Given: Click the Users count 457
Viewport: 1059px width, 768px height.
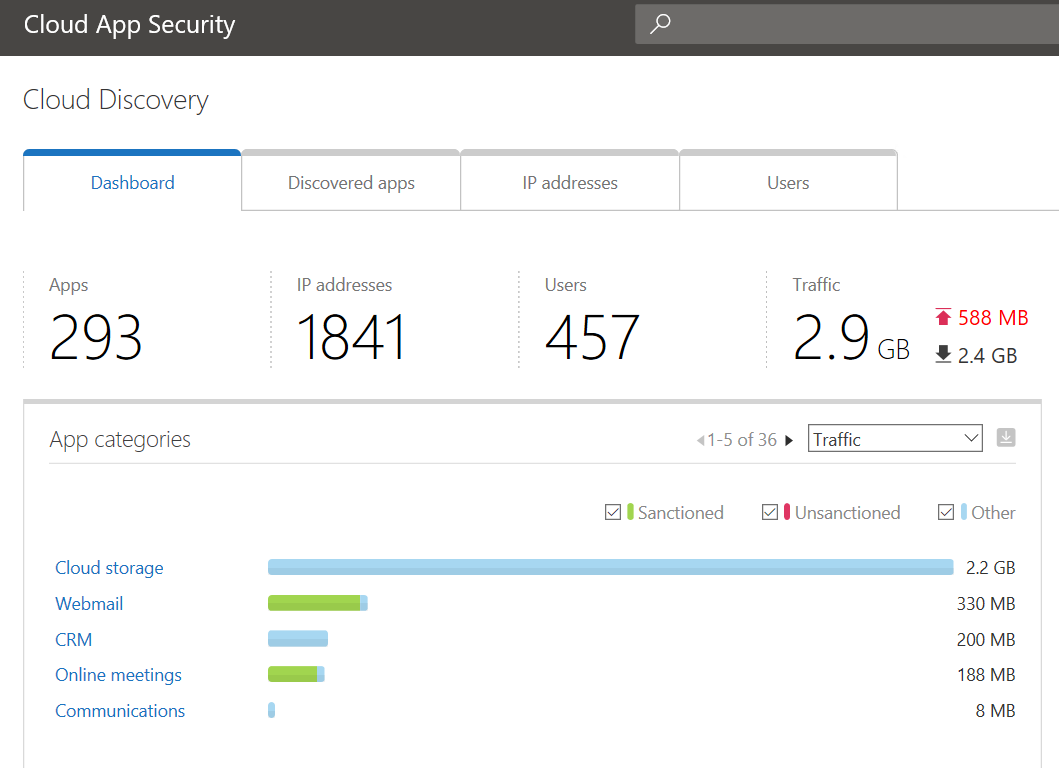Looking at the screenshot, I should pos(592,337).
